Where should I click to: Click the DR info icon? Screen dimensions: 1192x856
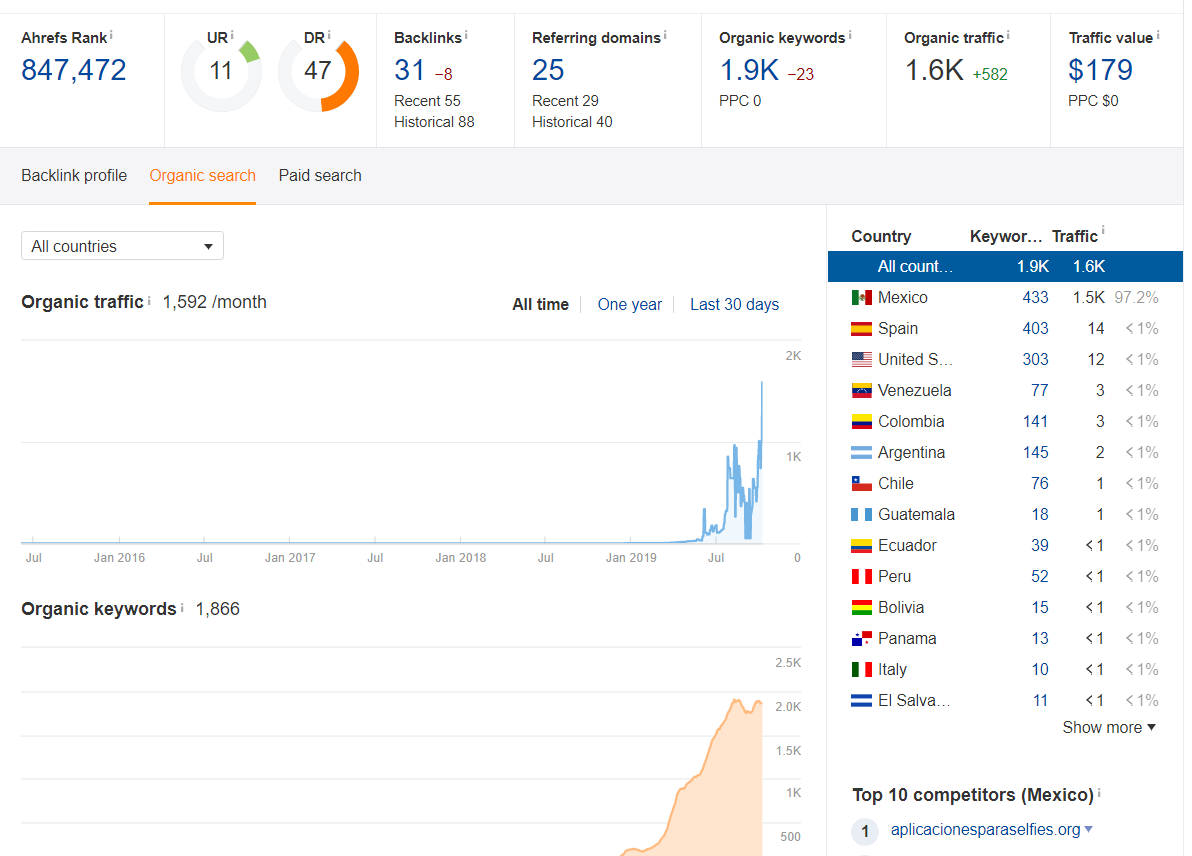329,34
